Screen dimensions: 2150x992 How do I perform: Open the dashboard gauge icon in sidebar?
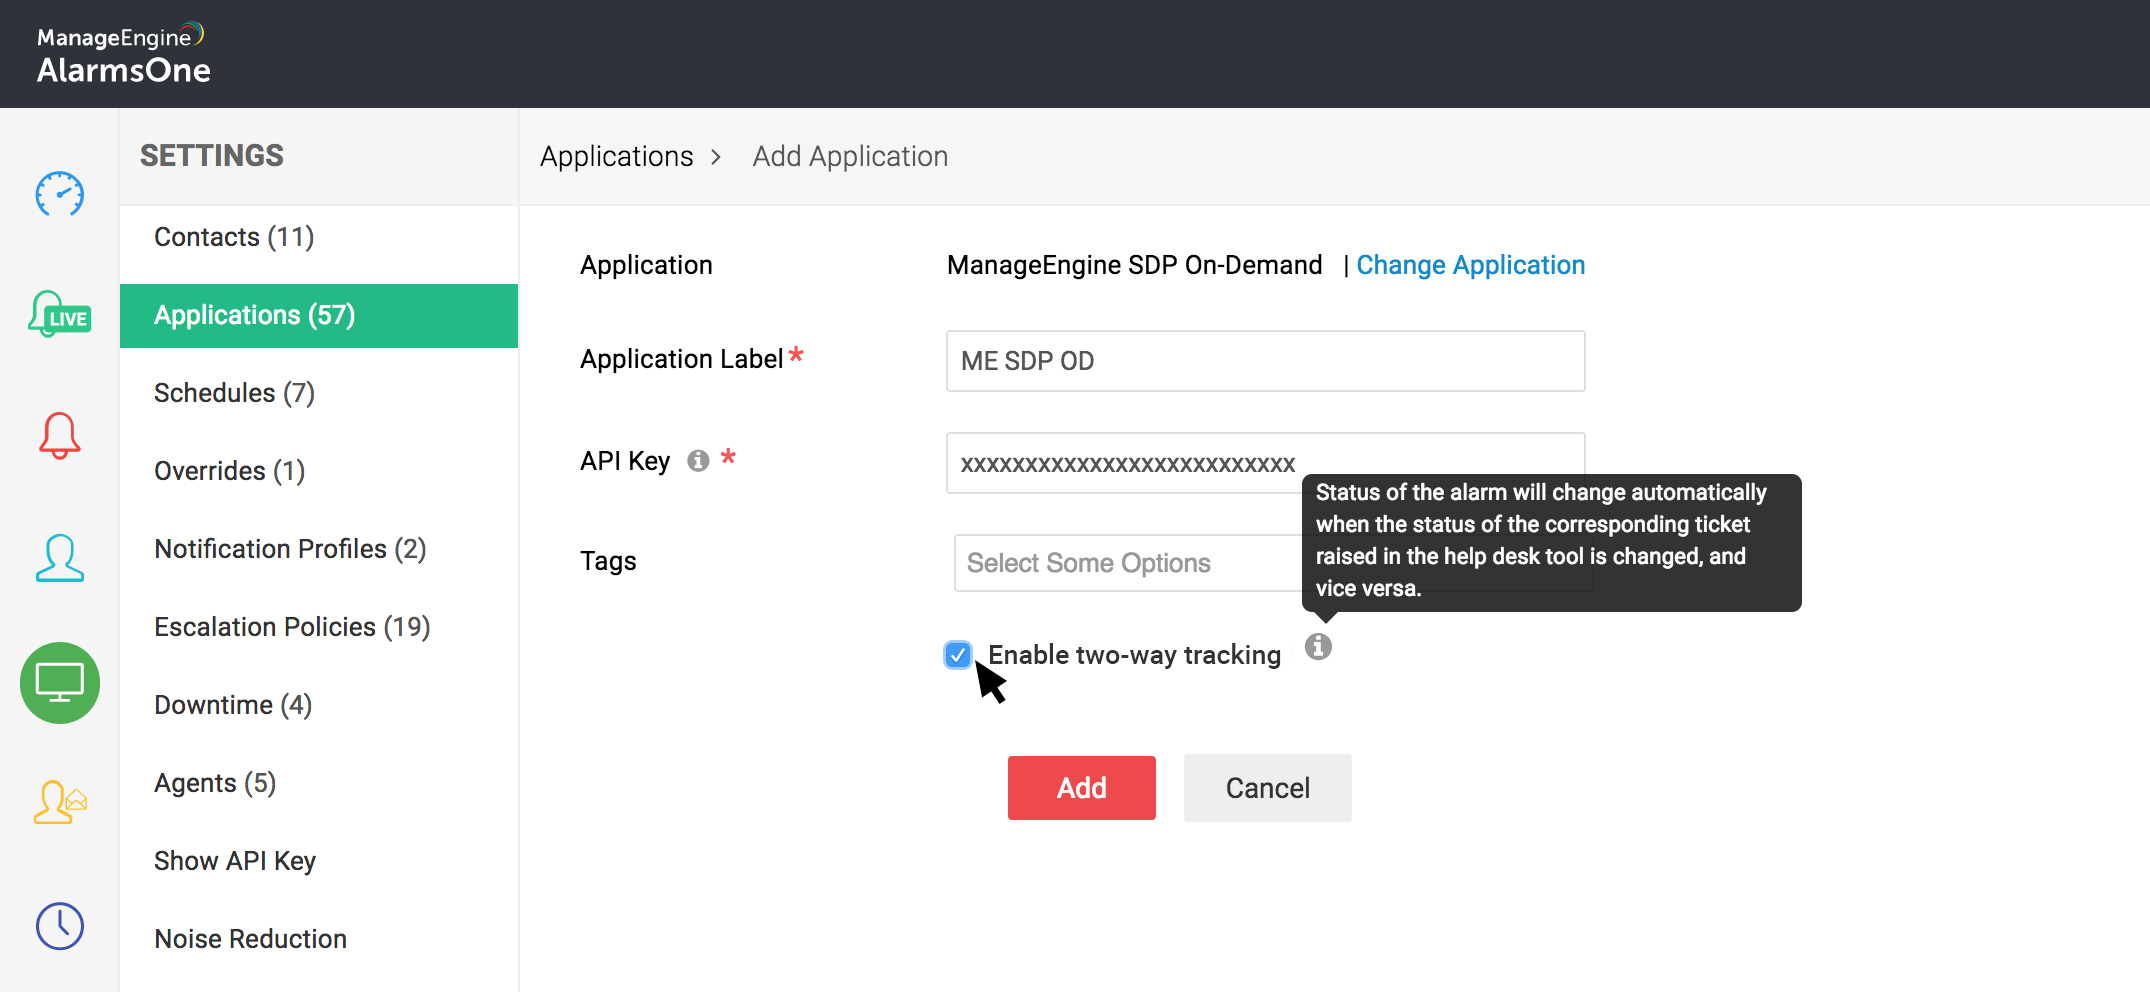[x=60, y=194]
